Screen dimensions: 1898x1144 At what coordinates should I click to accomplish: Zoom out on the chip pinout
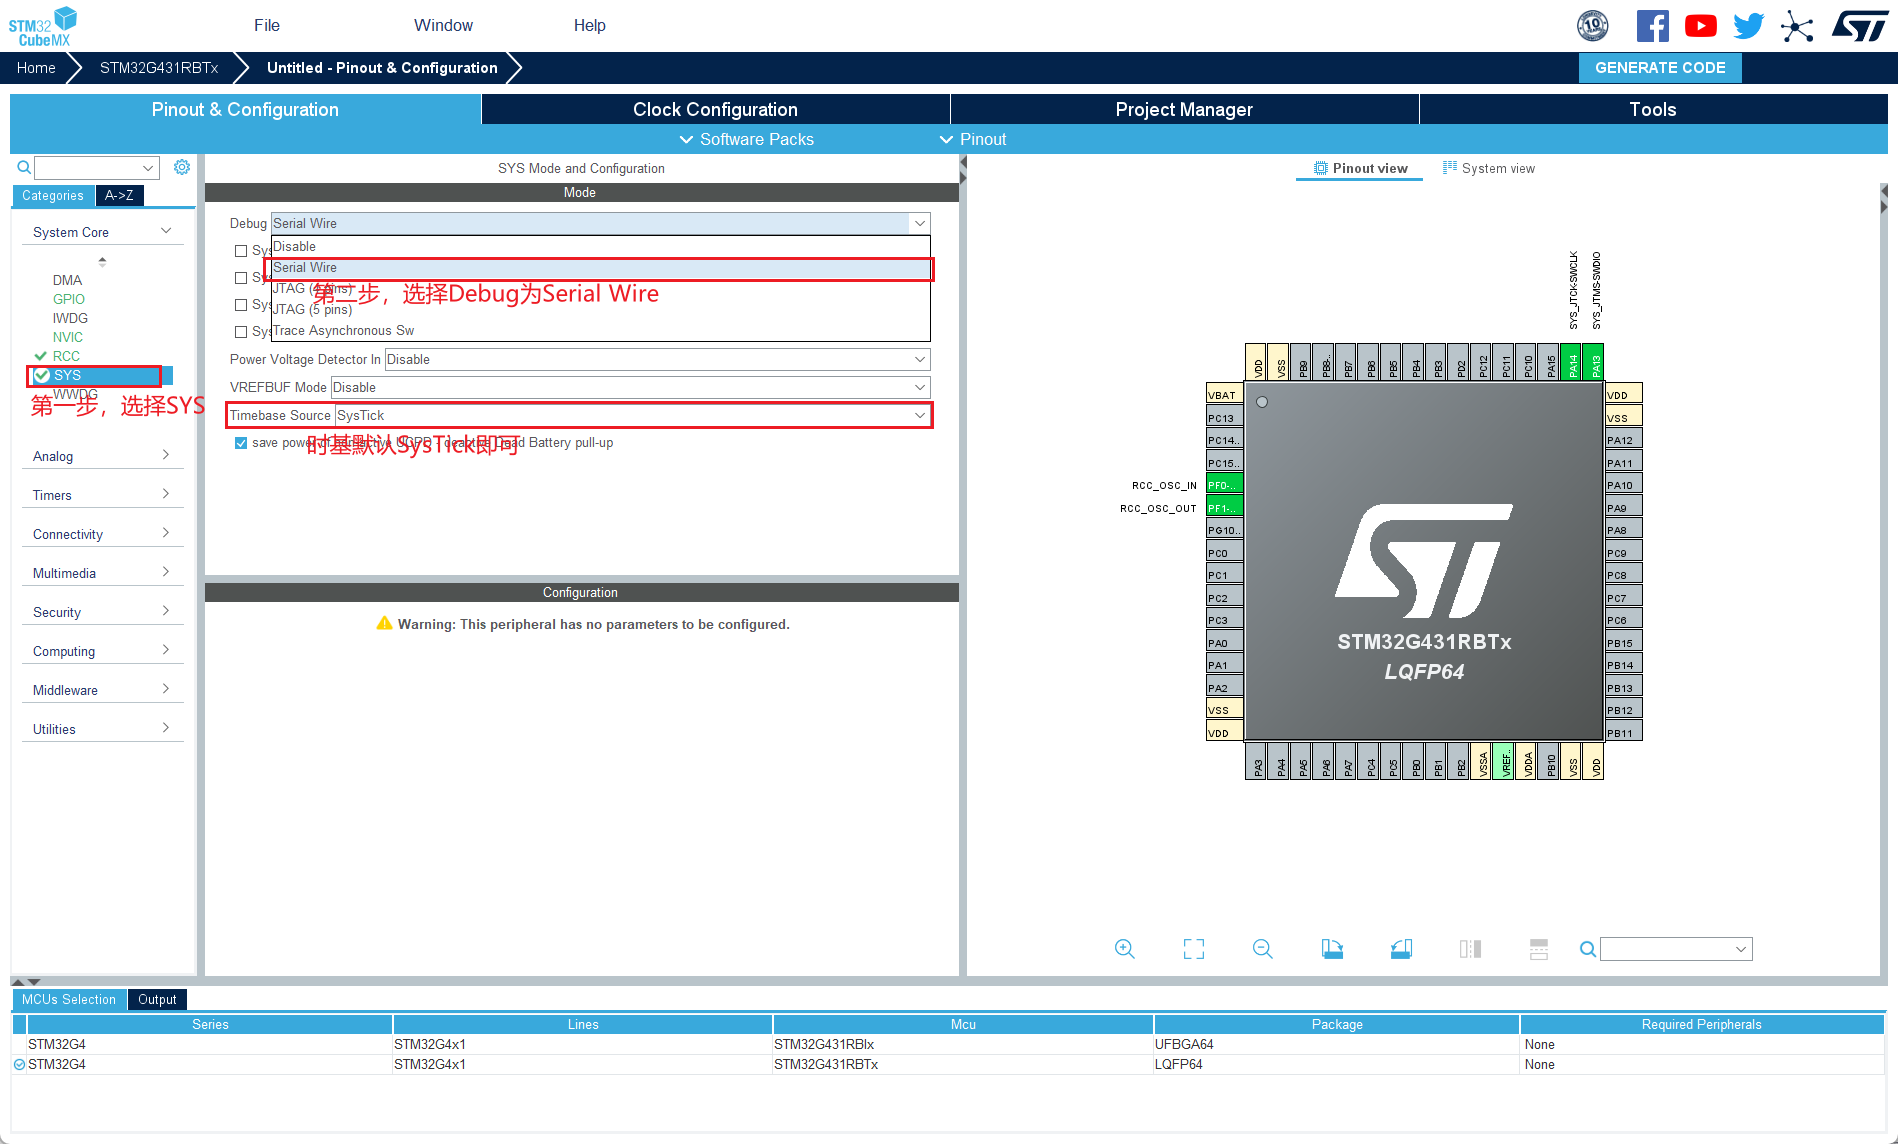click(x=1262, y=949)
